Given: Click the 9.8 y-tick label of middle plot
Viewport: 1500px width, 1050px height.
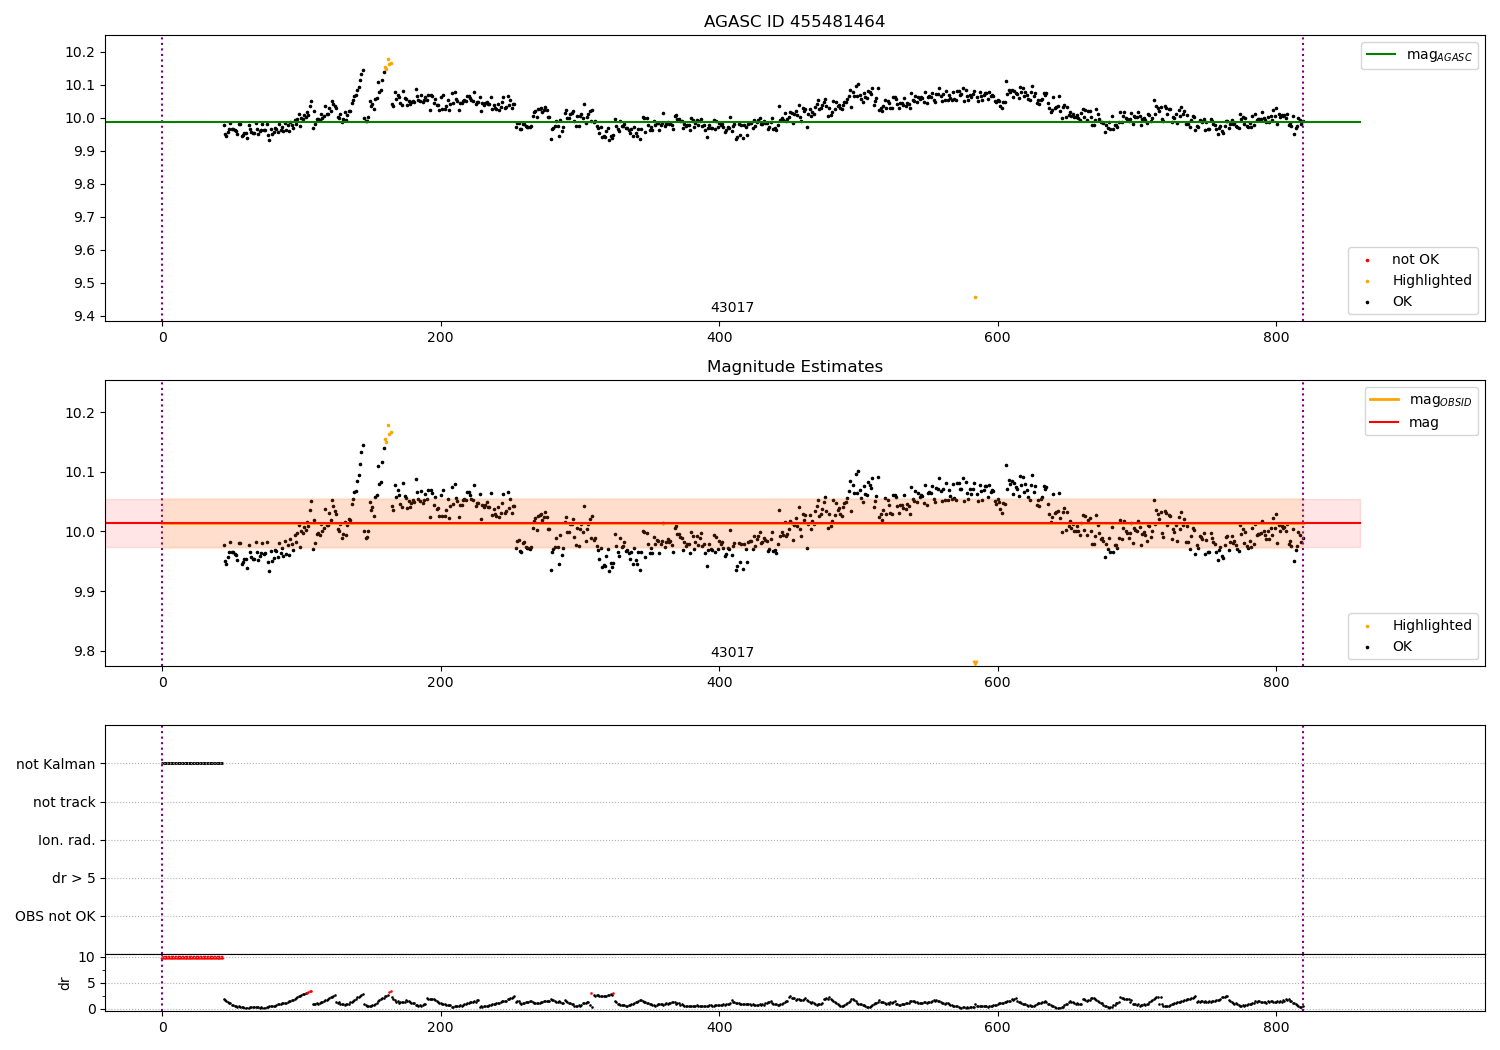Looking at the screenshot, I should (x=85, y=651).
